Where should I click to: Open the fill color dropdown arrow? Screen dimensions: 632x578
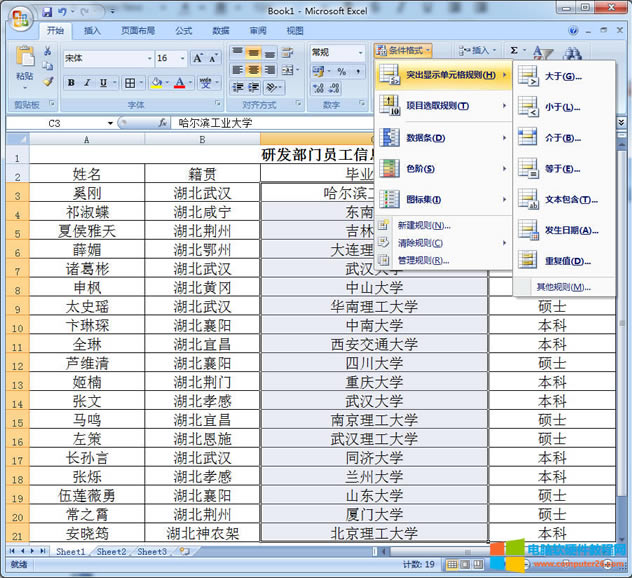click(167, 83)
